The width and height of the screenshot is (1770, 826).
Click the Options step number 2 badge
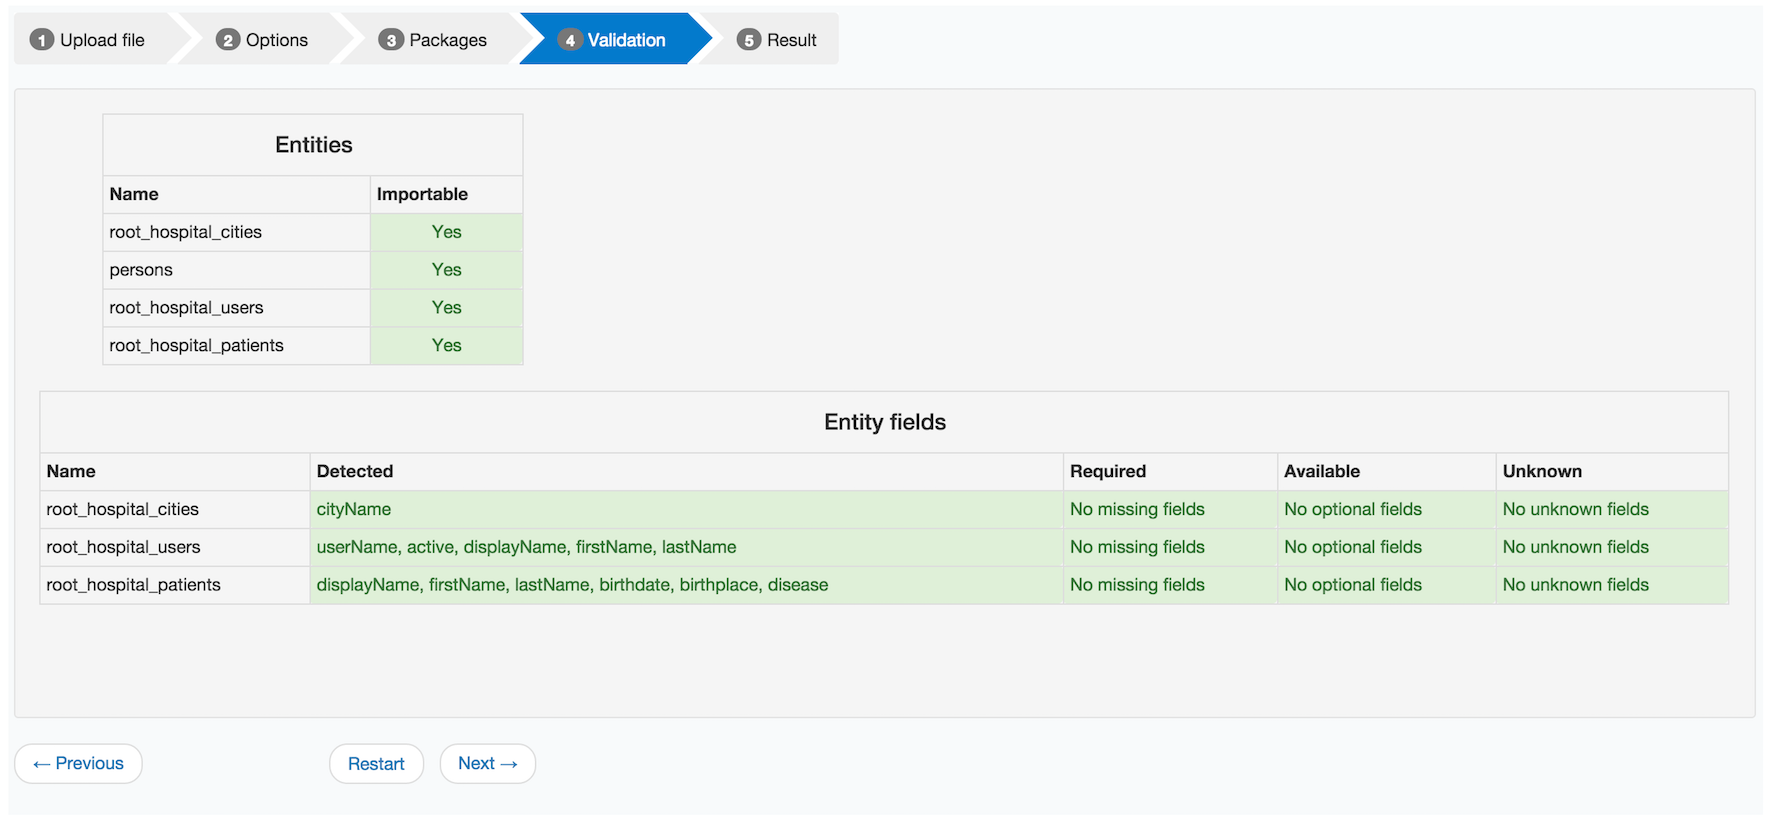[x=228, y=40]
